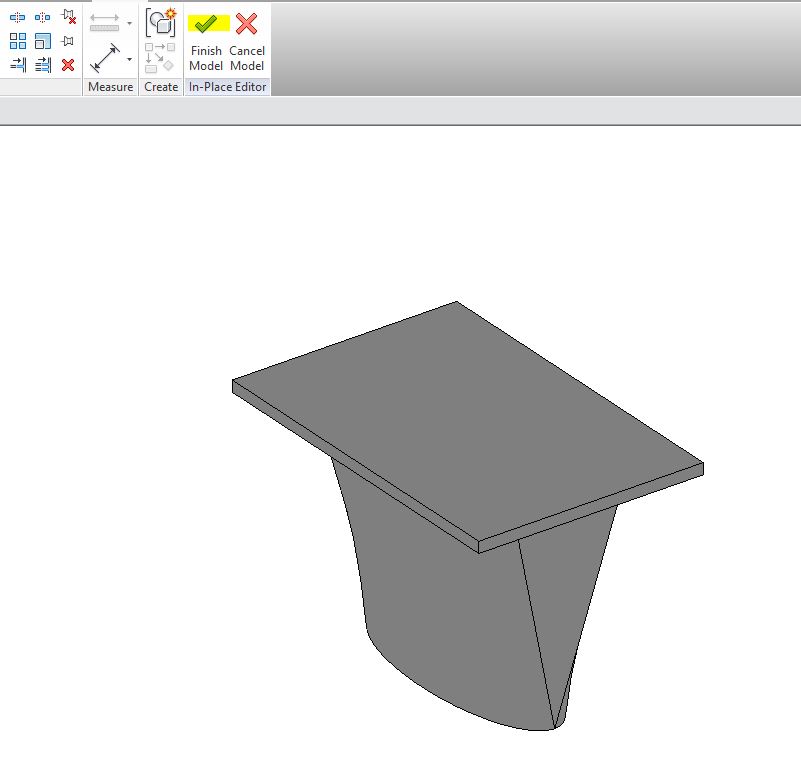Screen dimensions: 801x767
Task: Click the Measure panel title
Action: pyautogui.click(x=110, y=87)
